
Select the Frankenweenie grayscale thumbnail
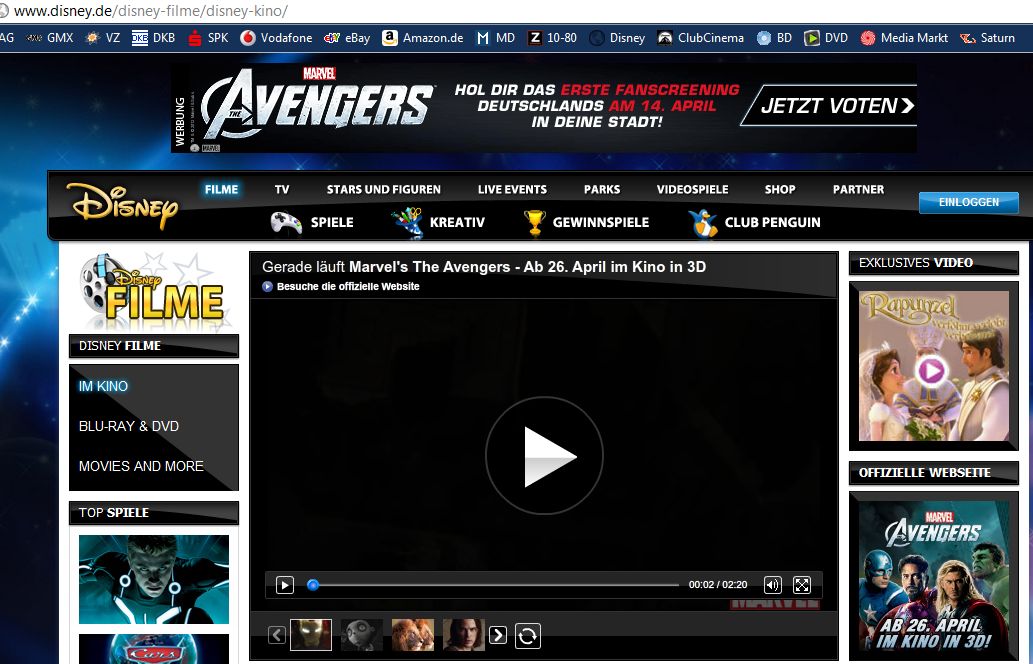tap(362, 634)
